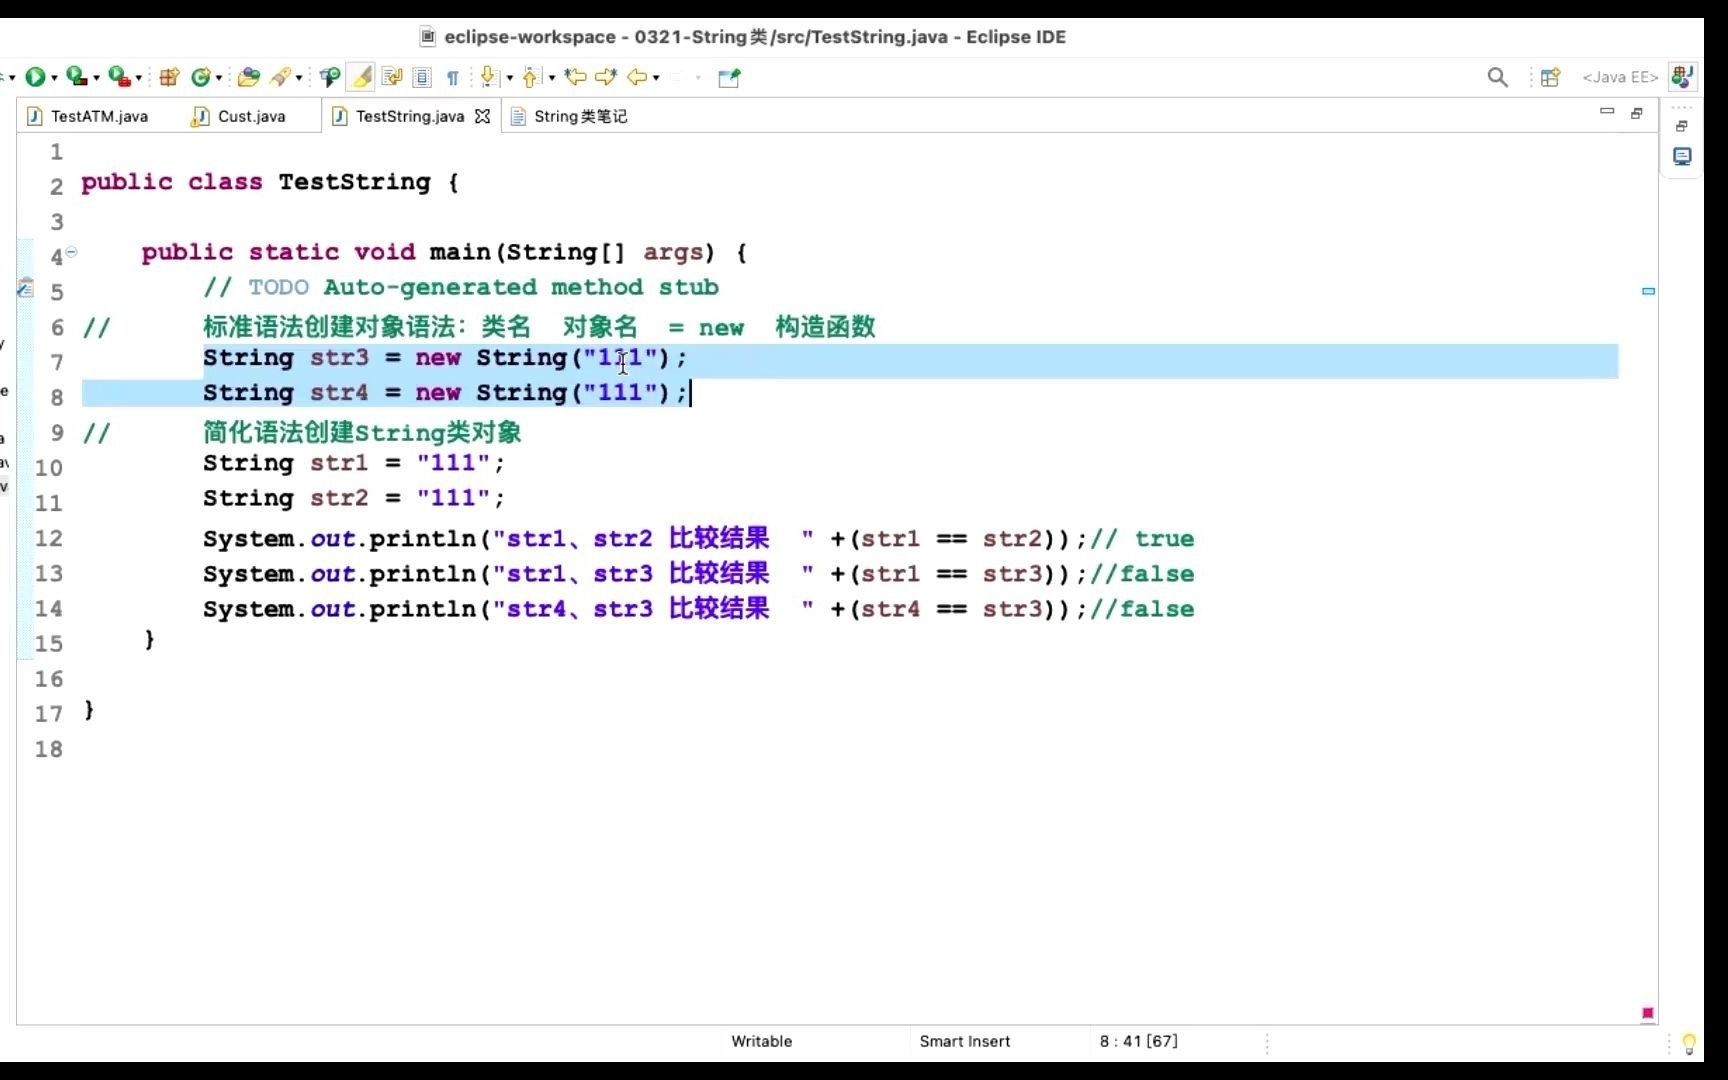Place cursor on 'TestString' class name
1728x1080 pixels.
point(354,182)
